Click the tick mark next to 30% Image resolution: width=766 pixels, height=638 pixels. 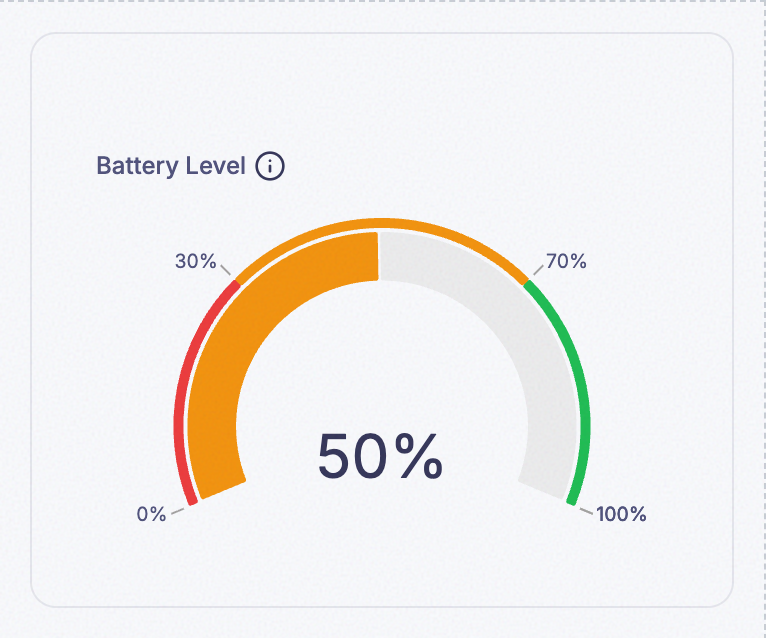[x=225, y=270]
